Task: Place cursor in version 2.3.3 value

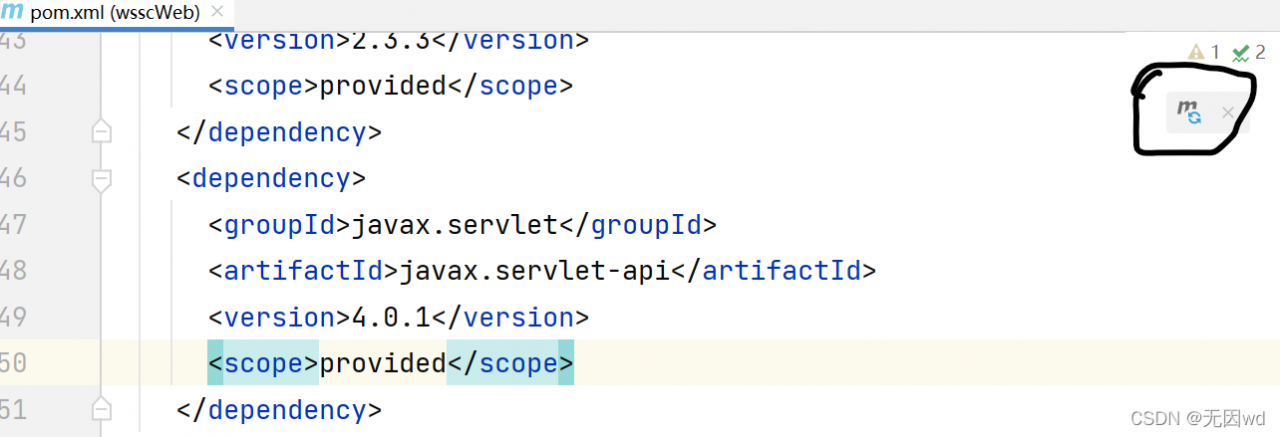Action: (x=391, y=41)
